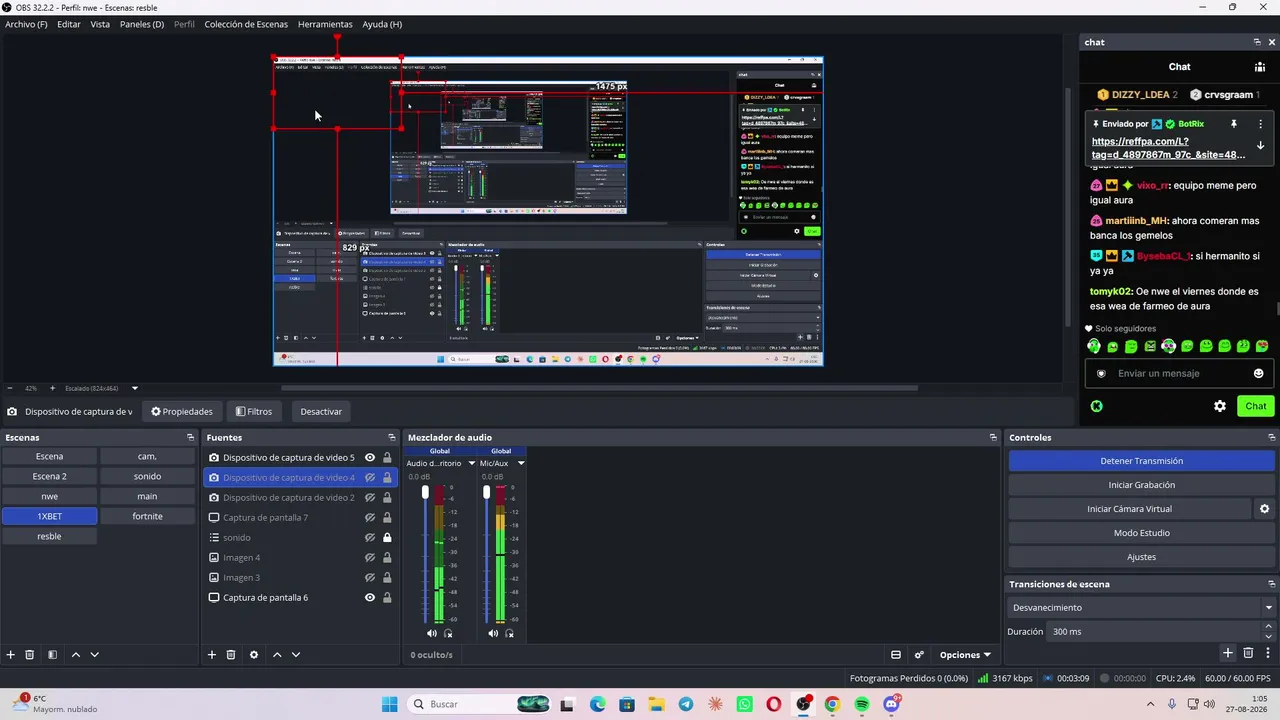Open the emoji picker in chat input
1280x720 pixels.
coord(1258,373)
